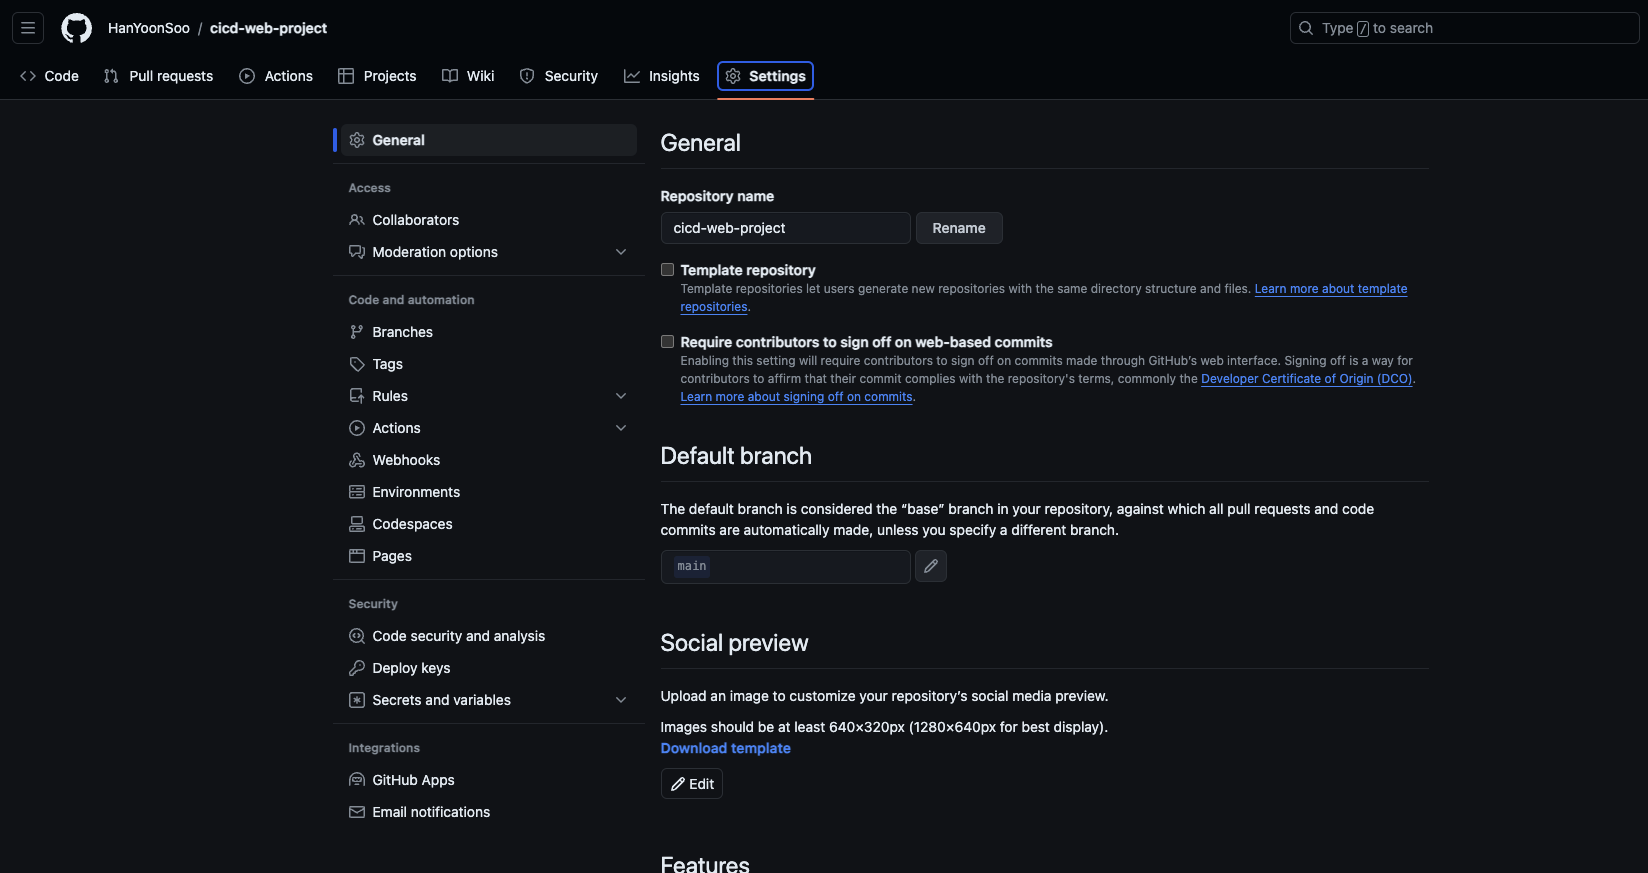Click the Moderation options comment icon
This screenshot has height=873, width=1648.
point(357,252)
